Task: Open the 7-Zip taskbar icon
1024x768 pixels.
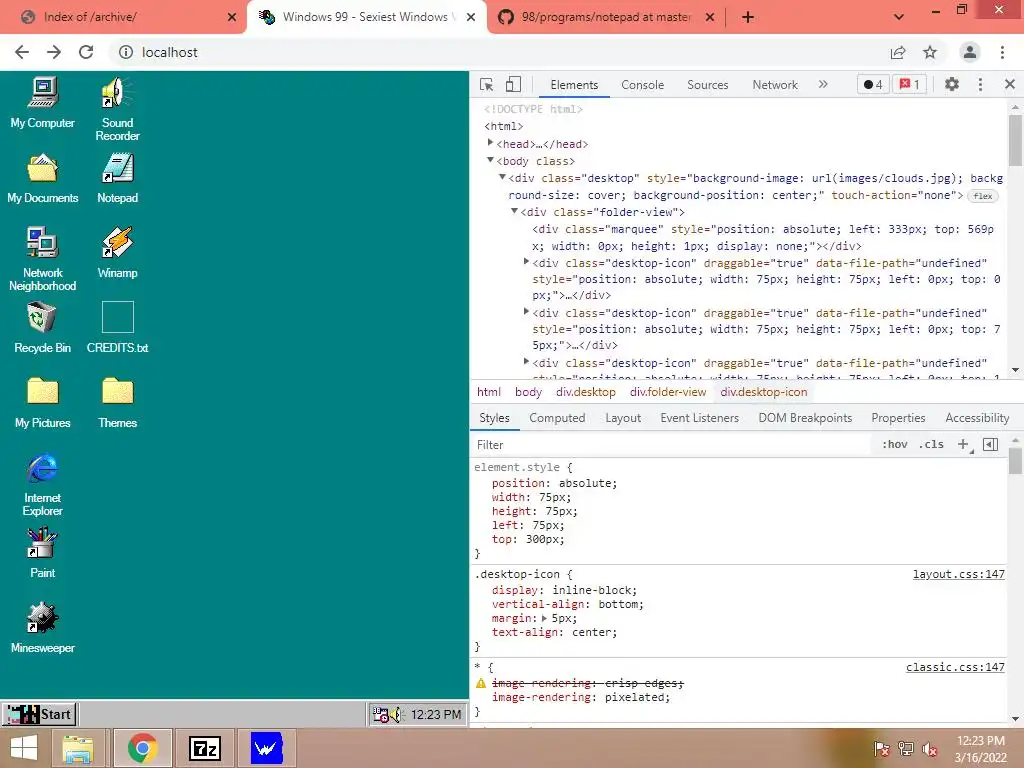Action: click(204, 748)
